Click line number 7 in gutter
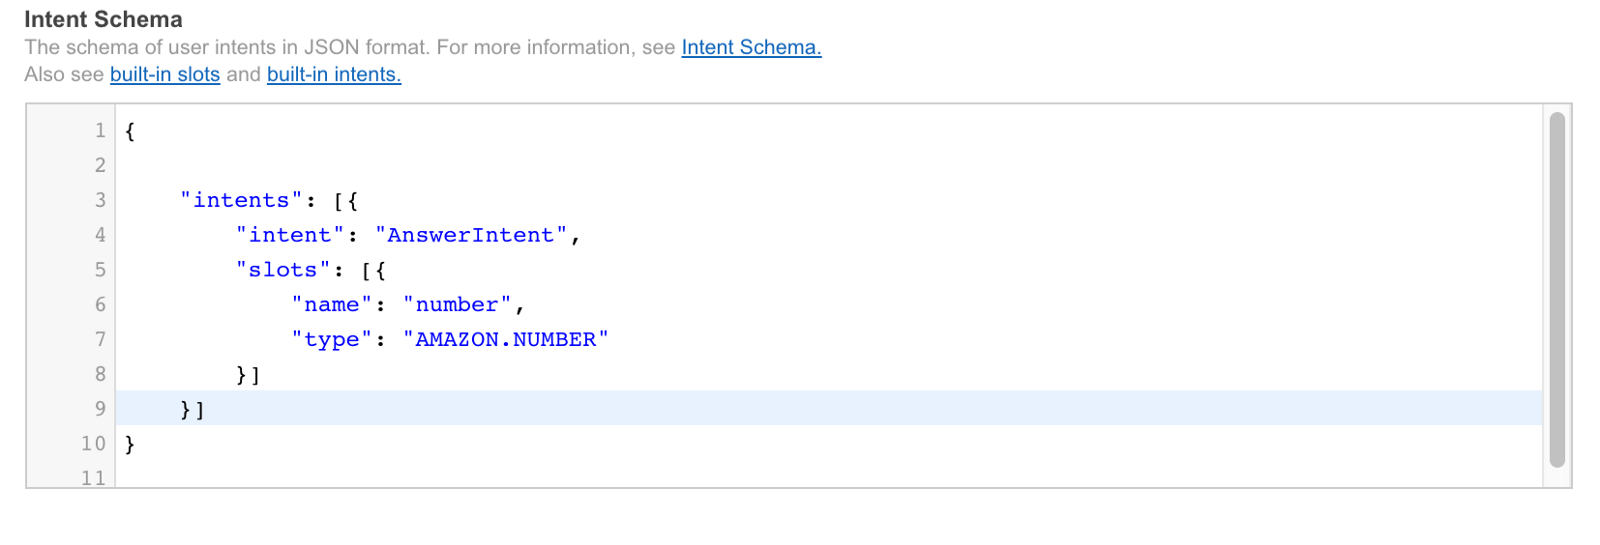This screenshot has width=1600, height=545. [x=100, y=339]
